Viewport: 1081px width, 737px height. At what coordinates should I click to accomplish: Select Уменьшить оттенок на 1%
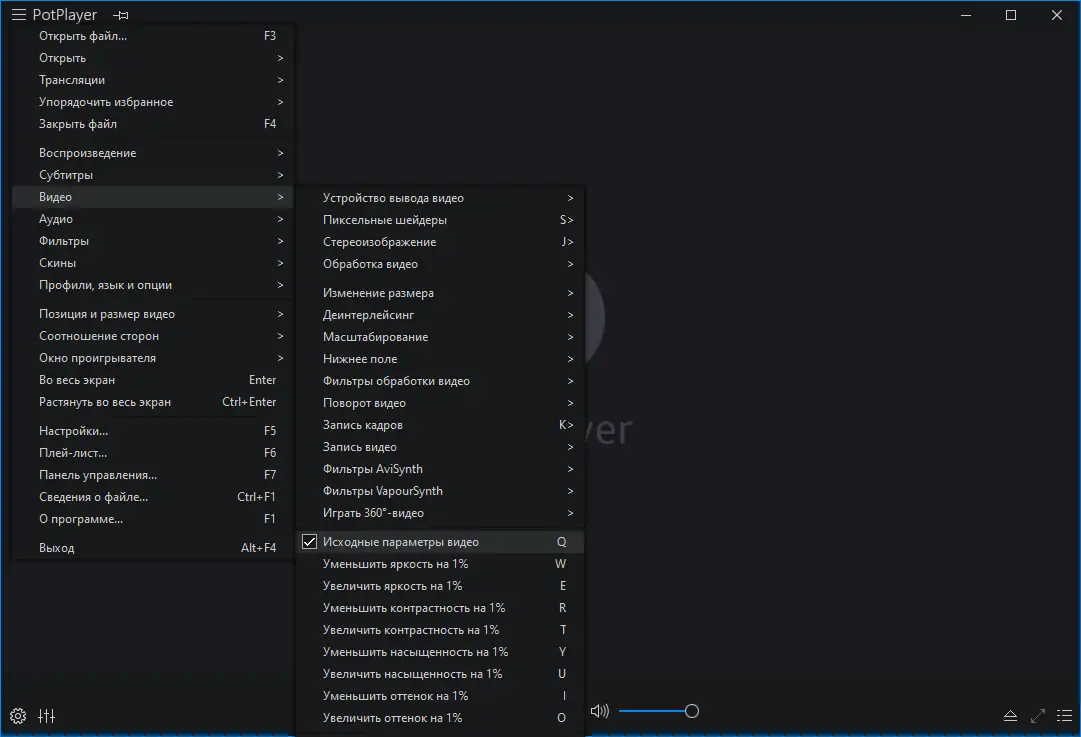(x=440, y=696)
